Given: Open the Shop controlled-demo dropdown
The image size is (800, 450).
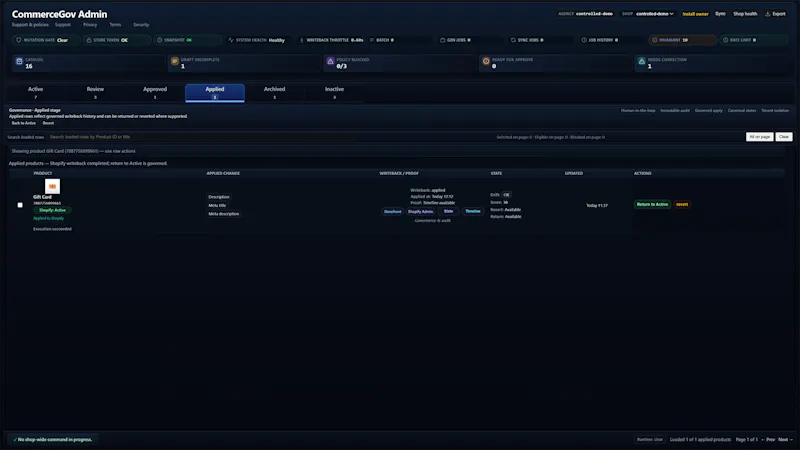Looking at the screenshot, I should [655, 14].
